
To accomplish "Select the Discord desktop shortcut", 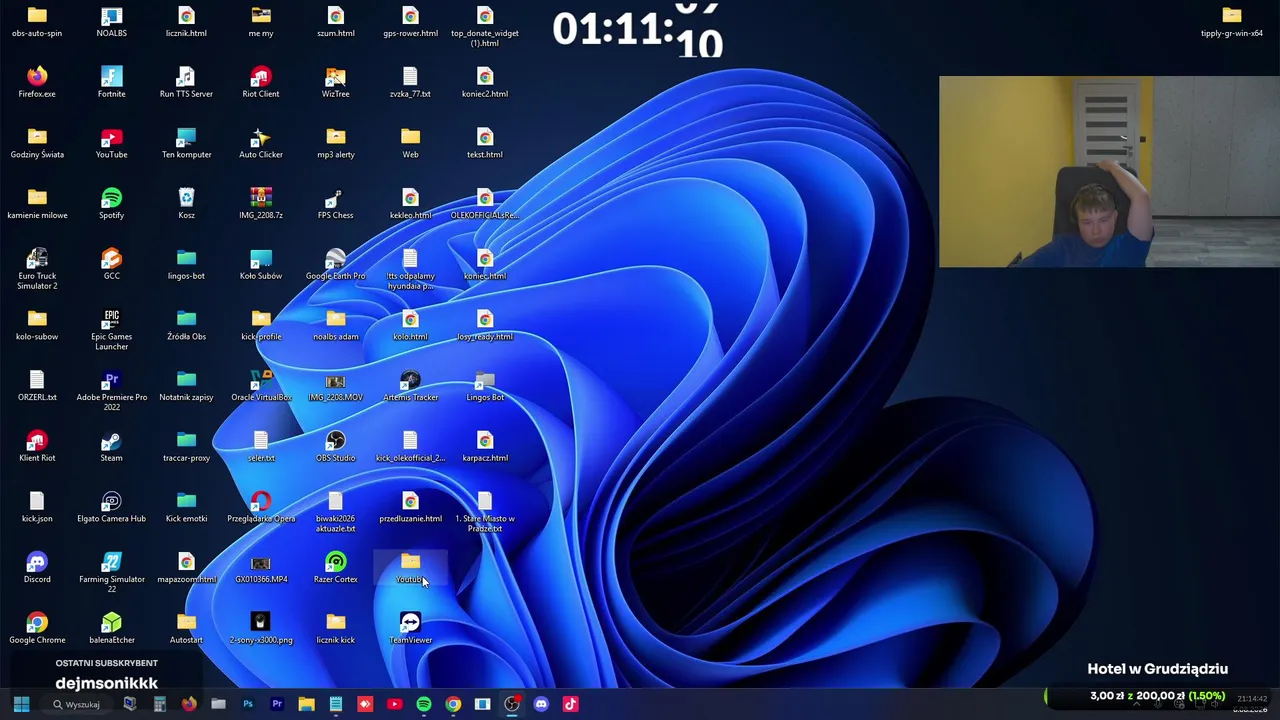I will pos(37,567).
